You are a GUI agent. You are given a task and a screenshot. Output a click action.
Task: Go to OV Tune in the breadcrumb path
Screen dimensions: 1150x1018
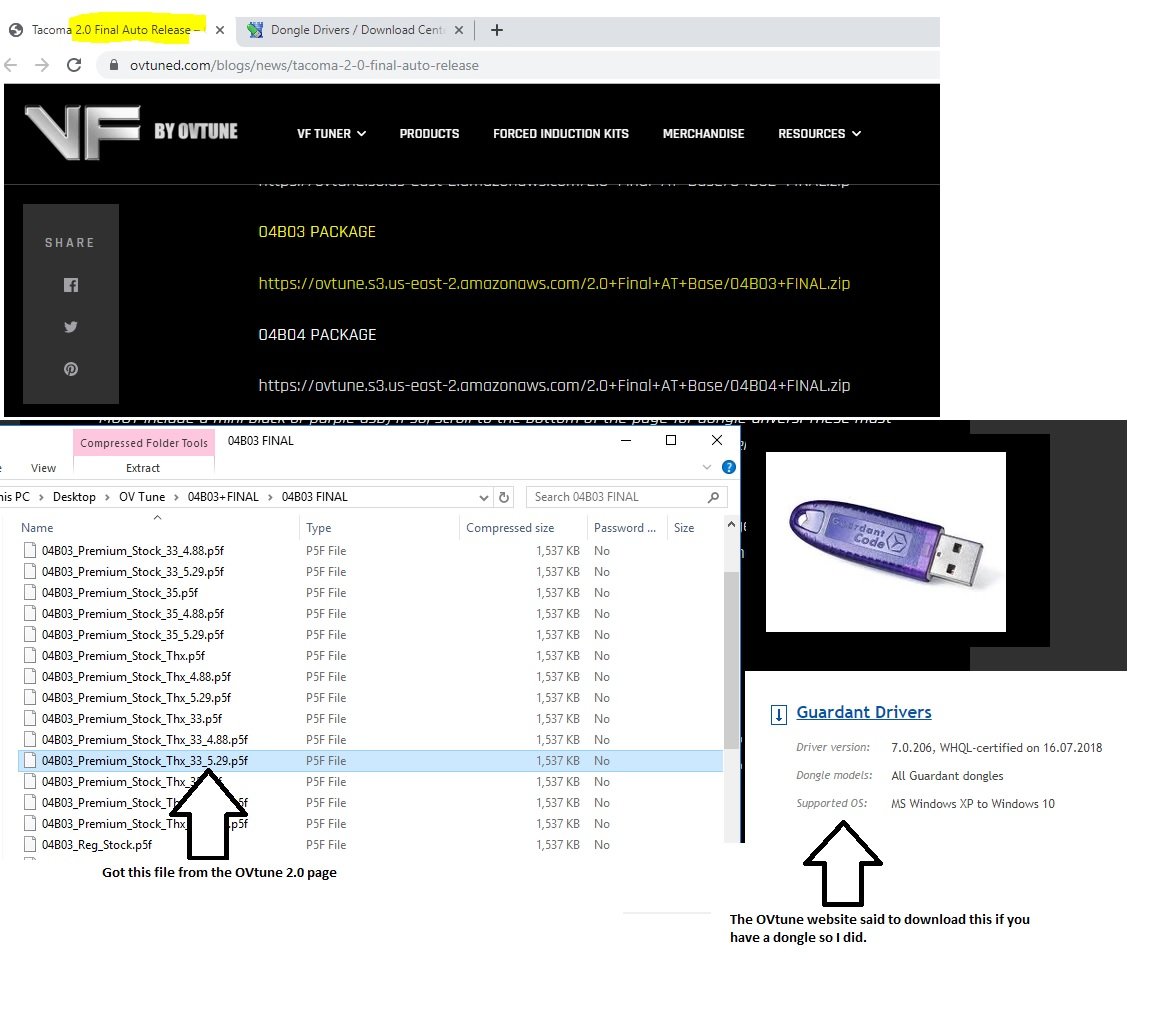(x=142, y=497)
